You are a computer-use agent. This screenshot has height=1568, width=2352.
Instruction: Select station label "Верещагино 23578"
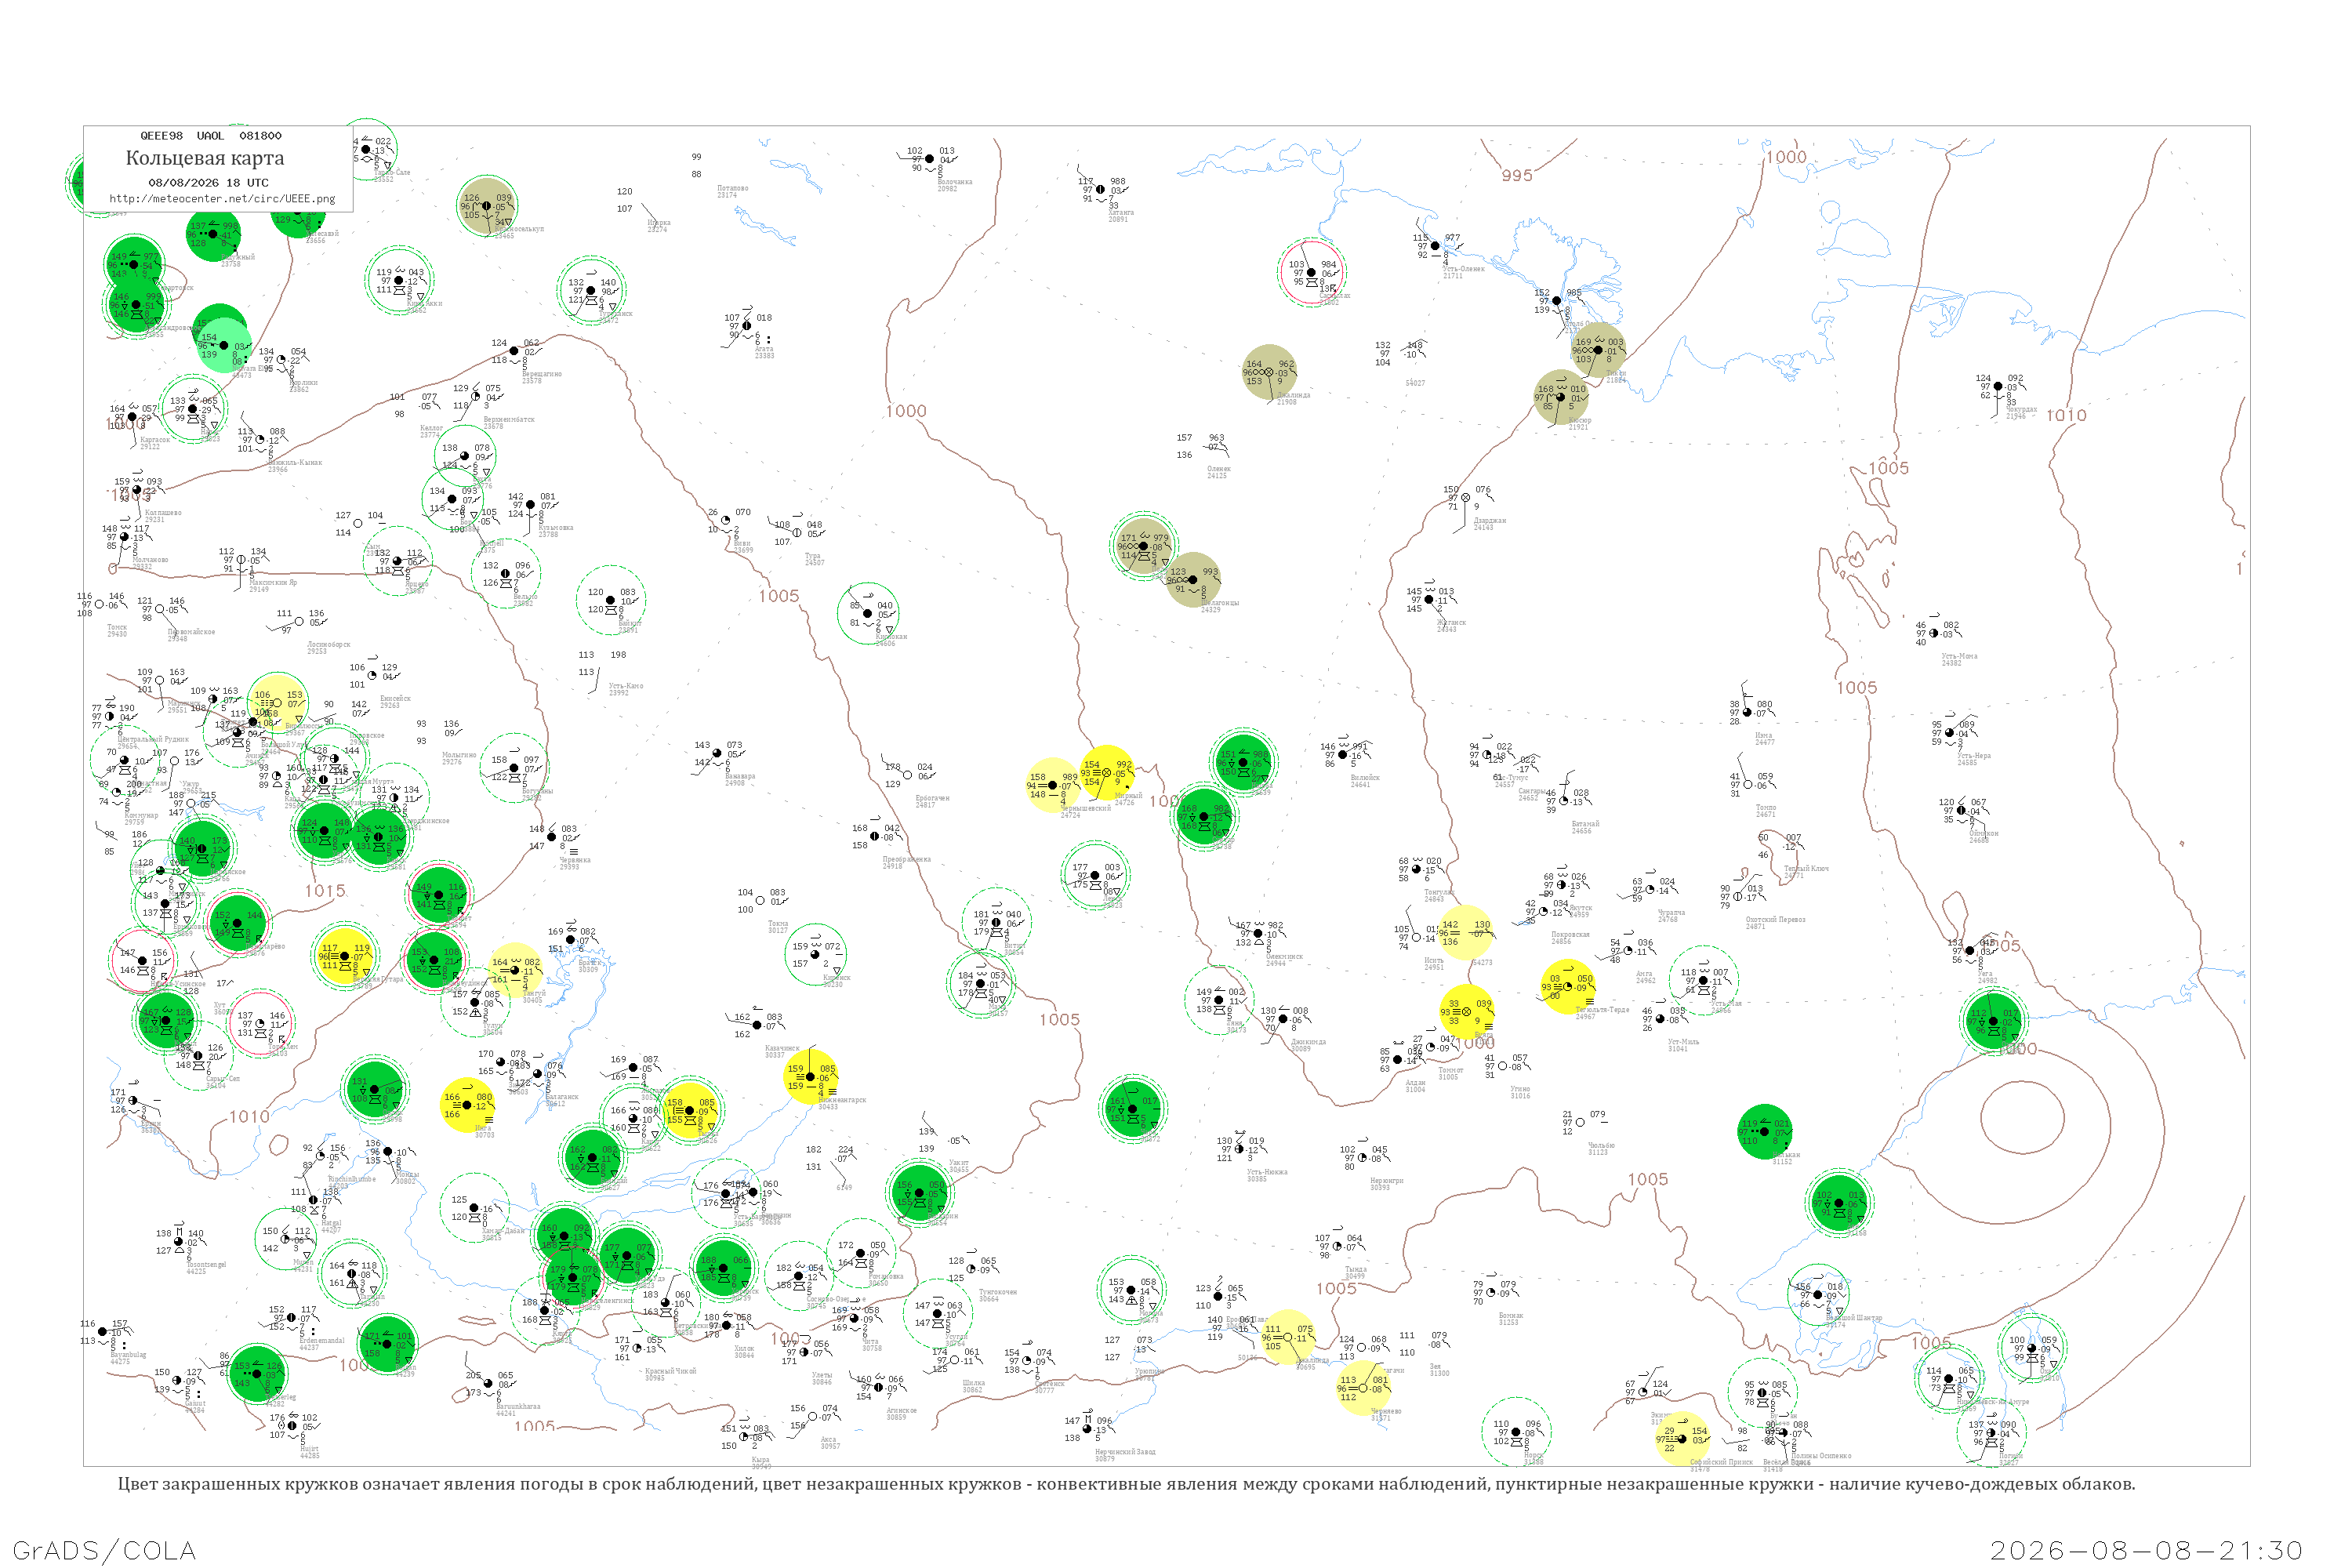(x=541, y=377)
